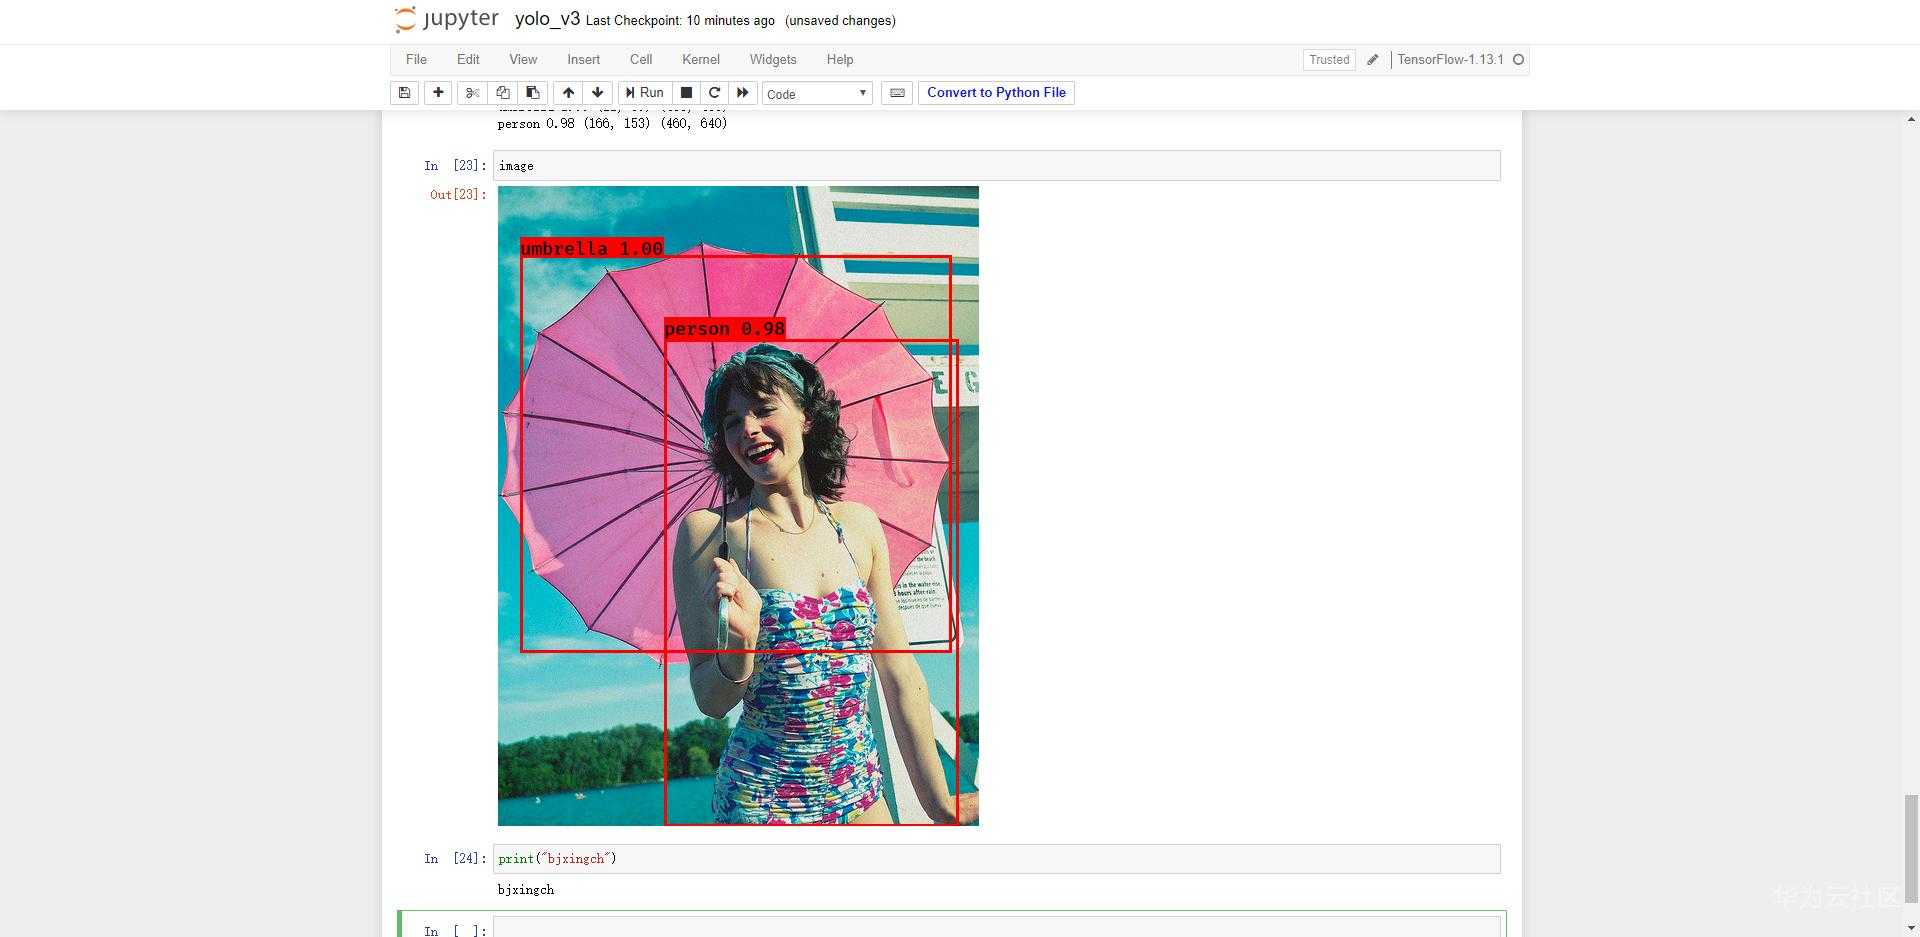Screen dimensions: 1920x937
Task: Copy selected cells icon
Action: [502, 93]
